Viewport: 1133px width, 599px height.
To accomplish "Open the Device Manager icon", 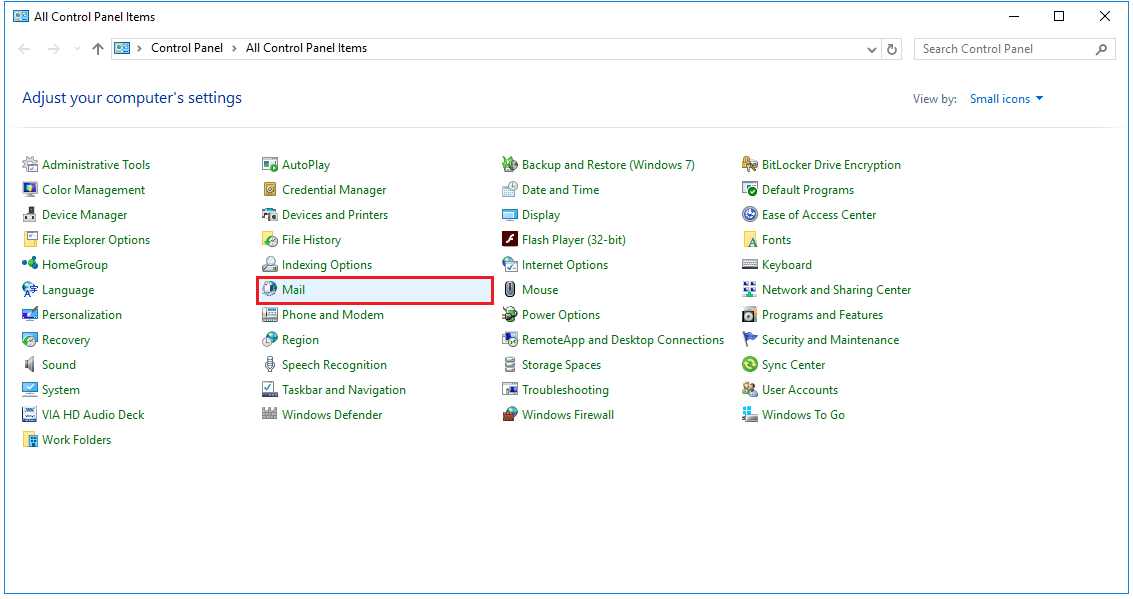I will [30, 215].
